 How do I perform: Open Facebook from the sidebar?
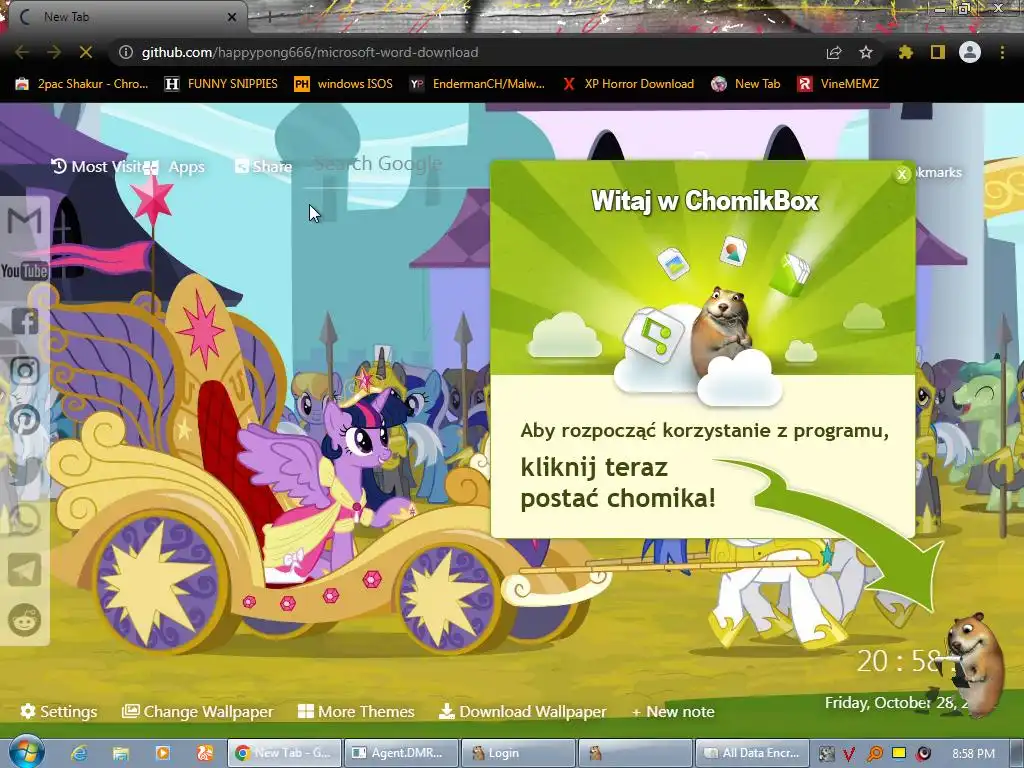pyautogui.click(x=25, y=321)
